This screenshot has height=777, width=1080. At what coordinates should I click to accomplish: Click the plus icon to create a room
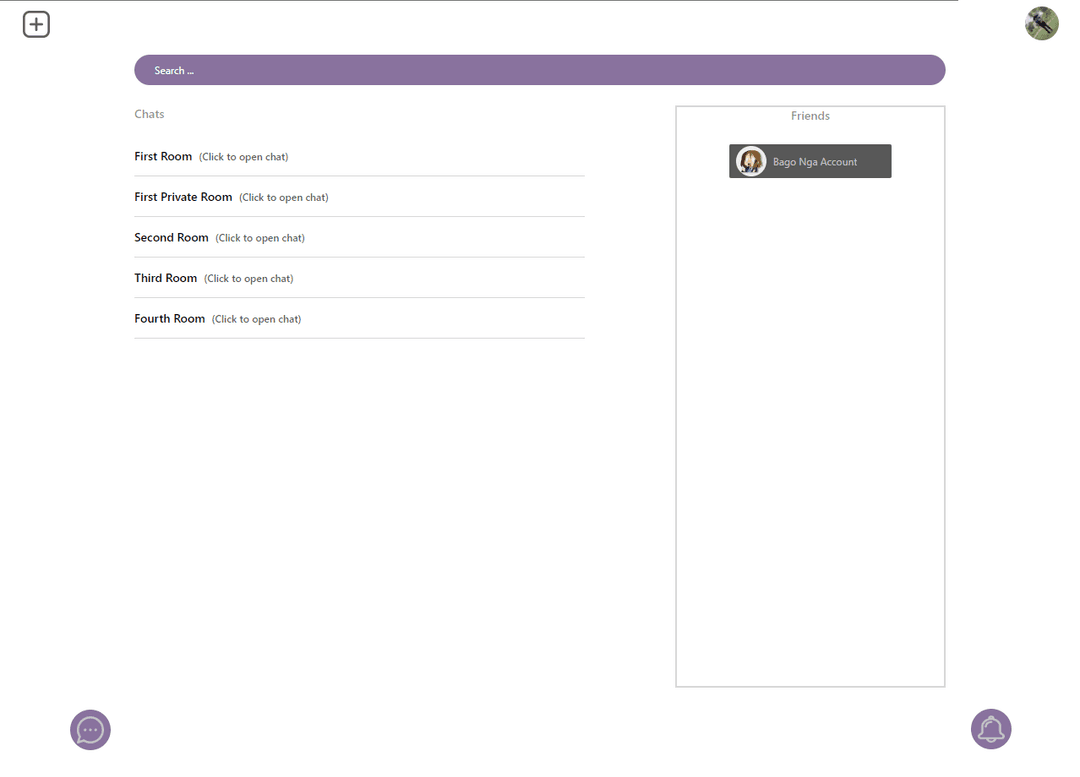point(36,24)
